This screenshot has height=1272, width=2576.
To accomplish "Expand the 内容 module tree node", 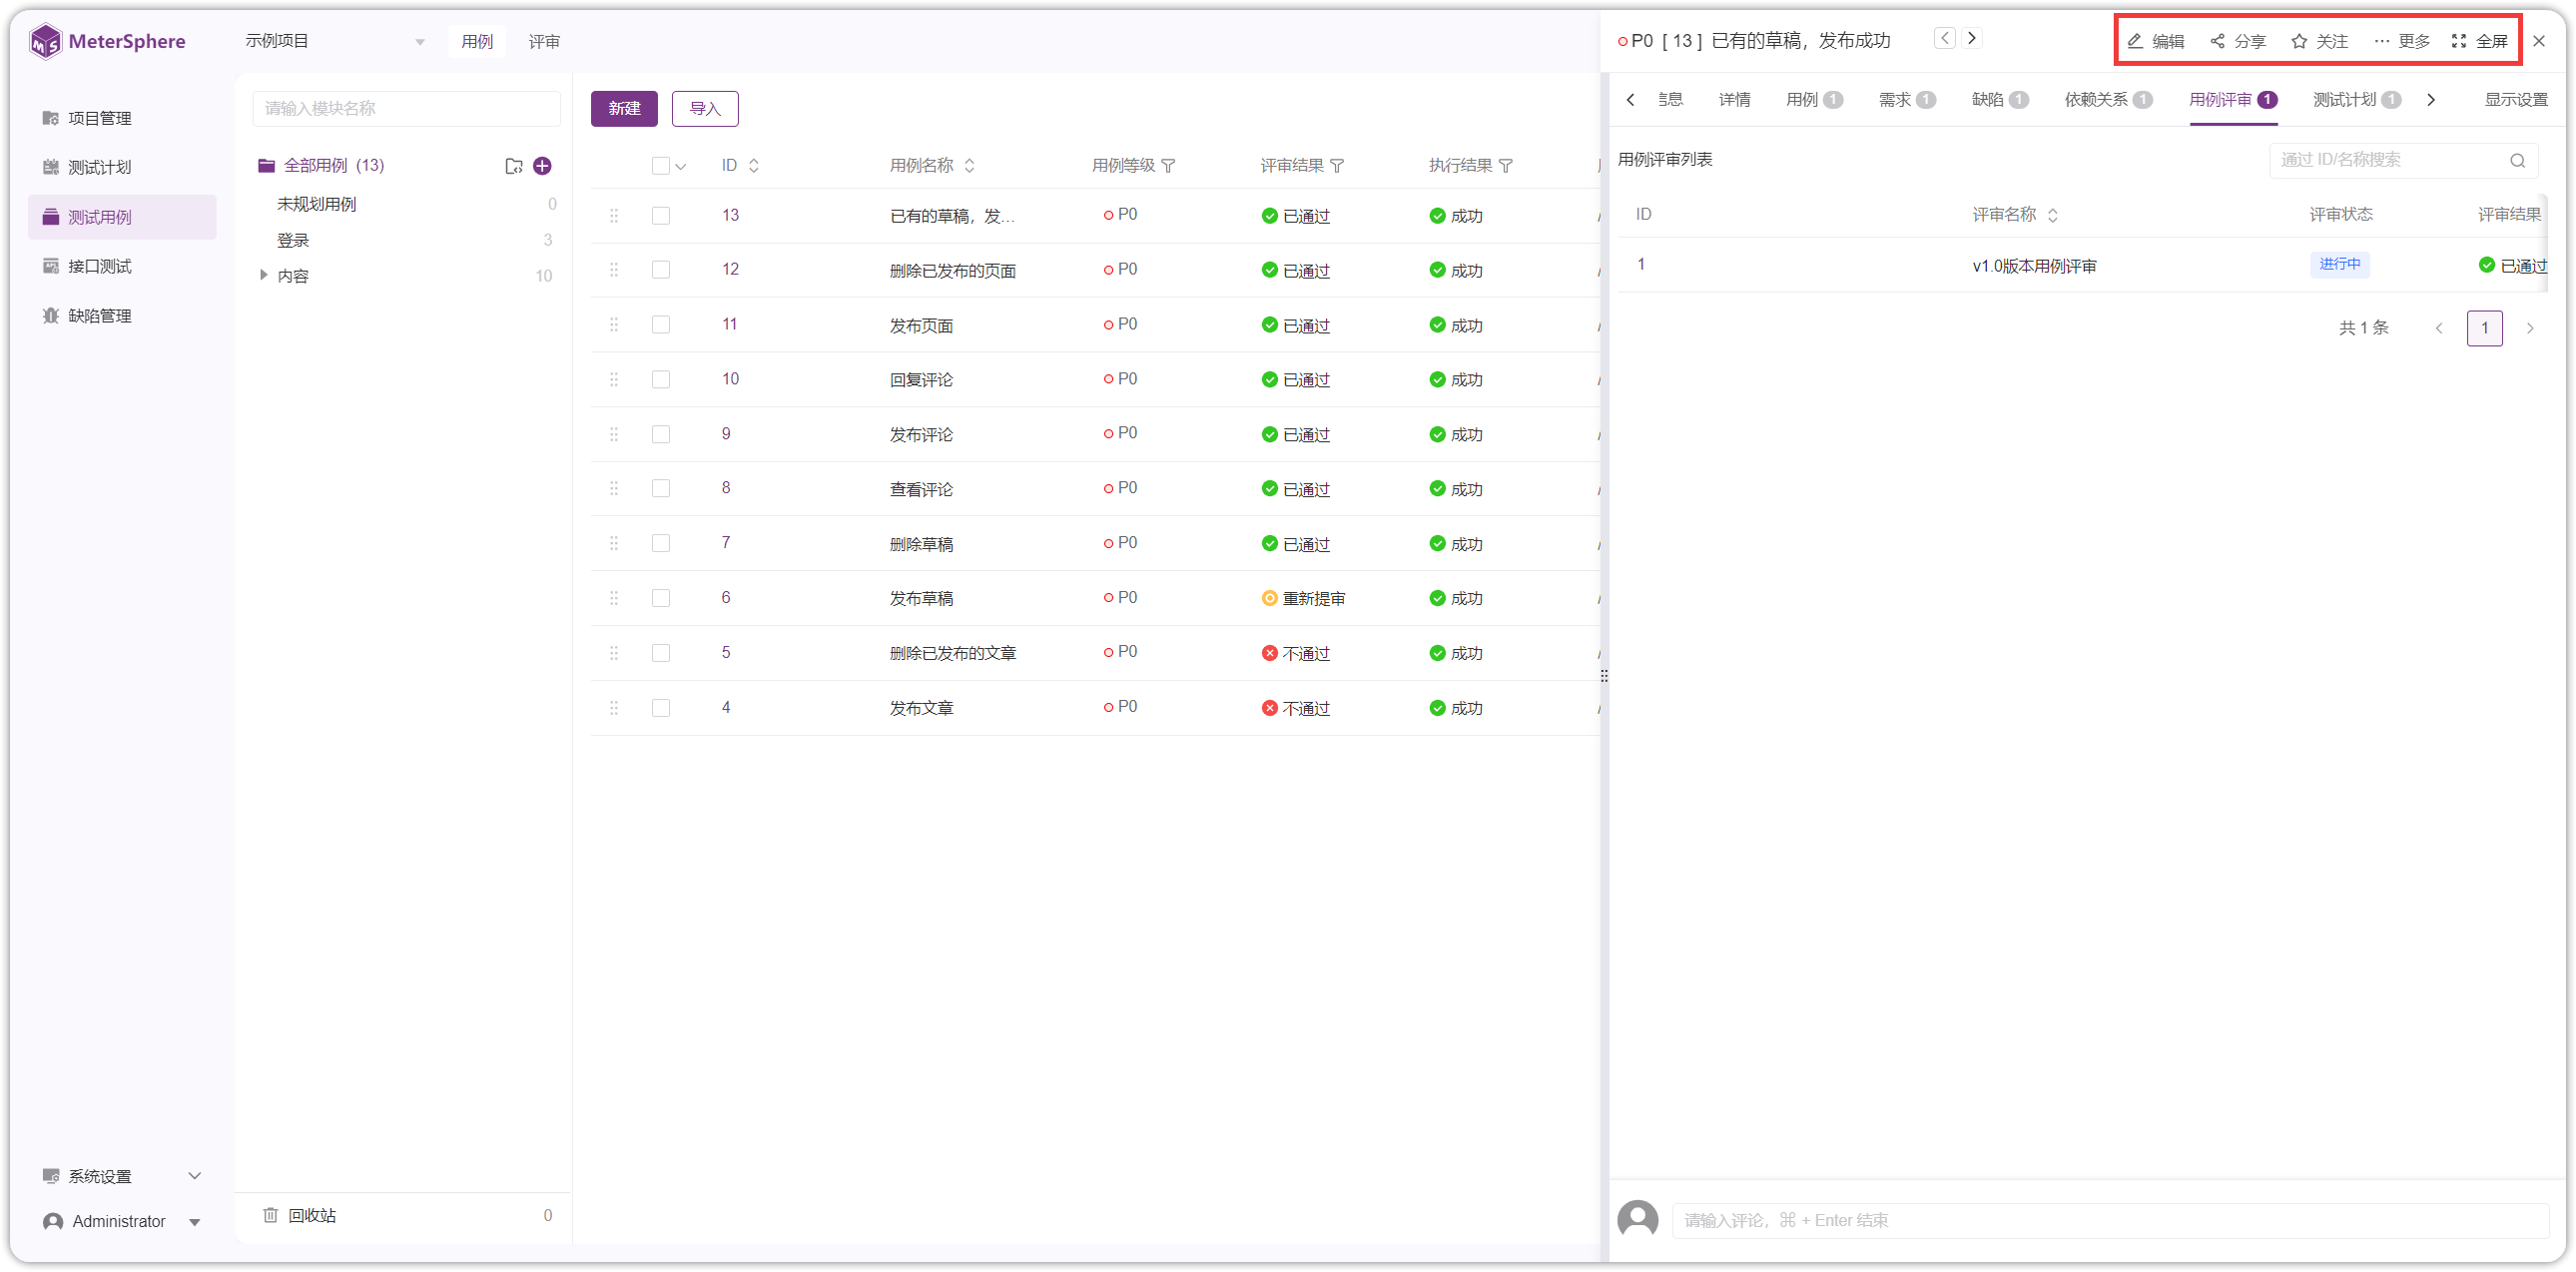I will [x=263, y=275].
